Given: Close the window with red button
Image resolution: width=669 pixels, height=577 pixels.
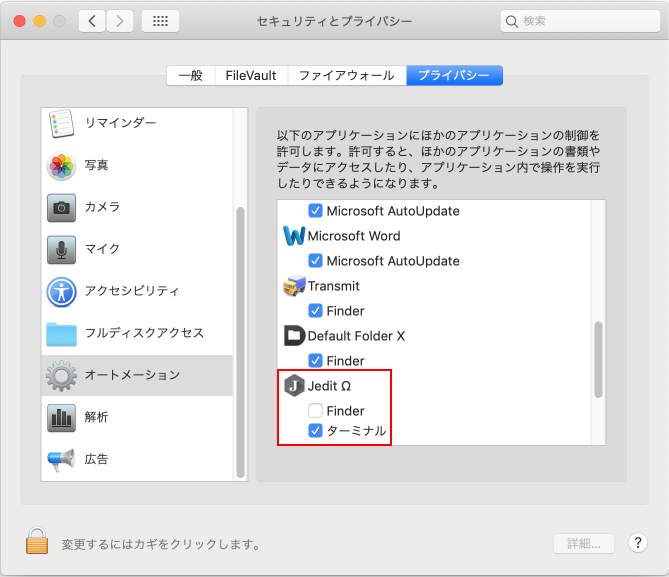Looking at the screenshot, I should pyautogui.click(x=20, y=21).
